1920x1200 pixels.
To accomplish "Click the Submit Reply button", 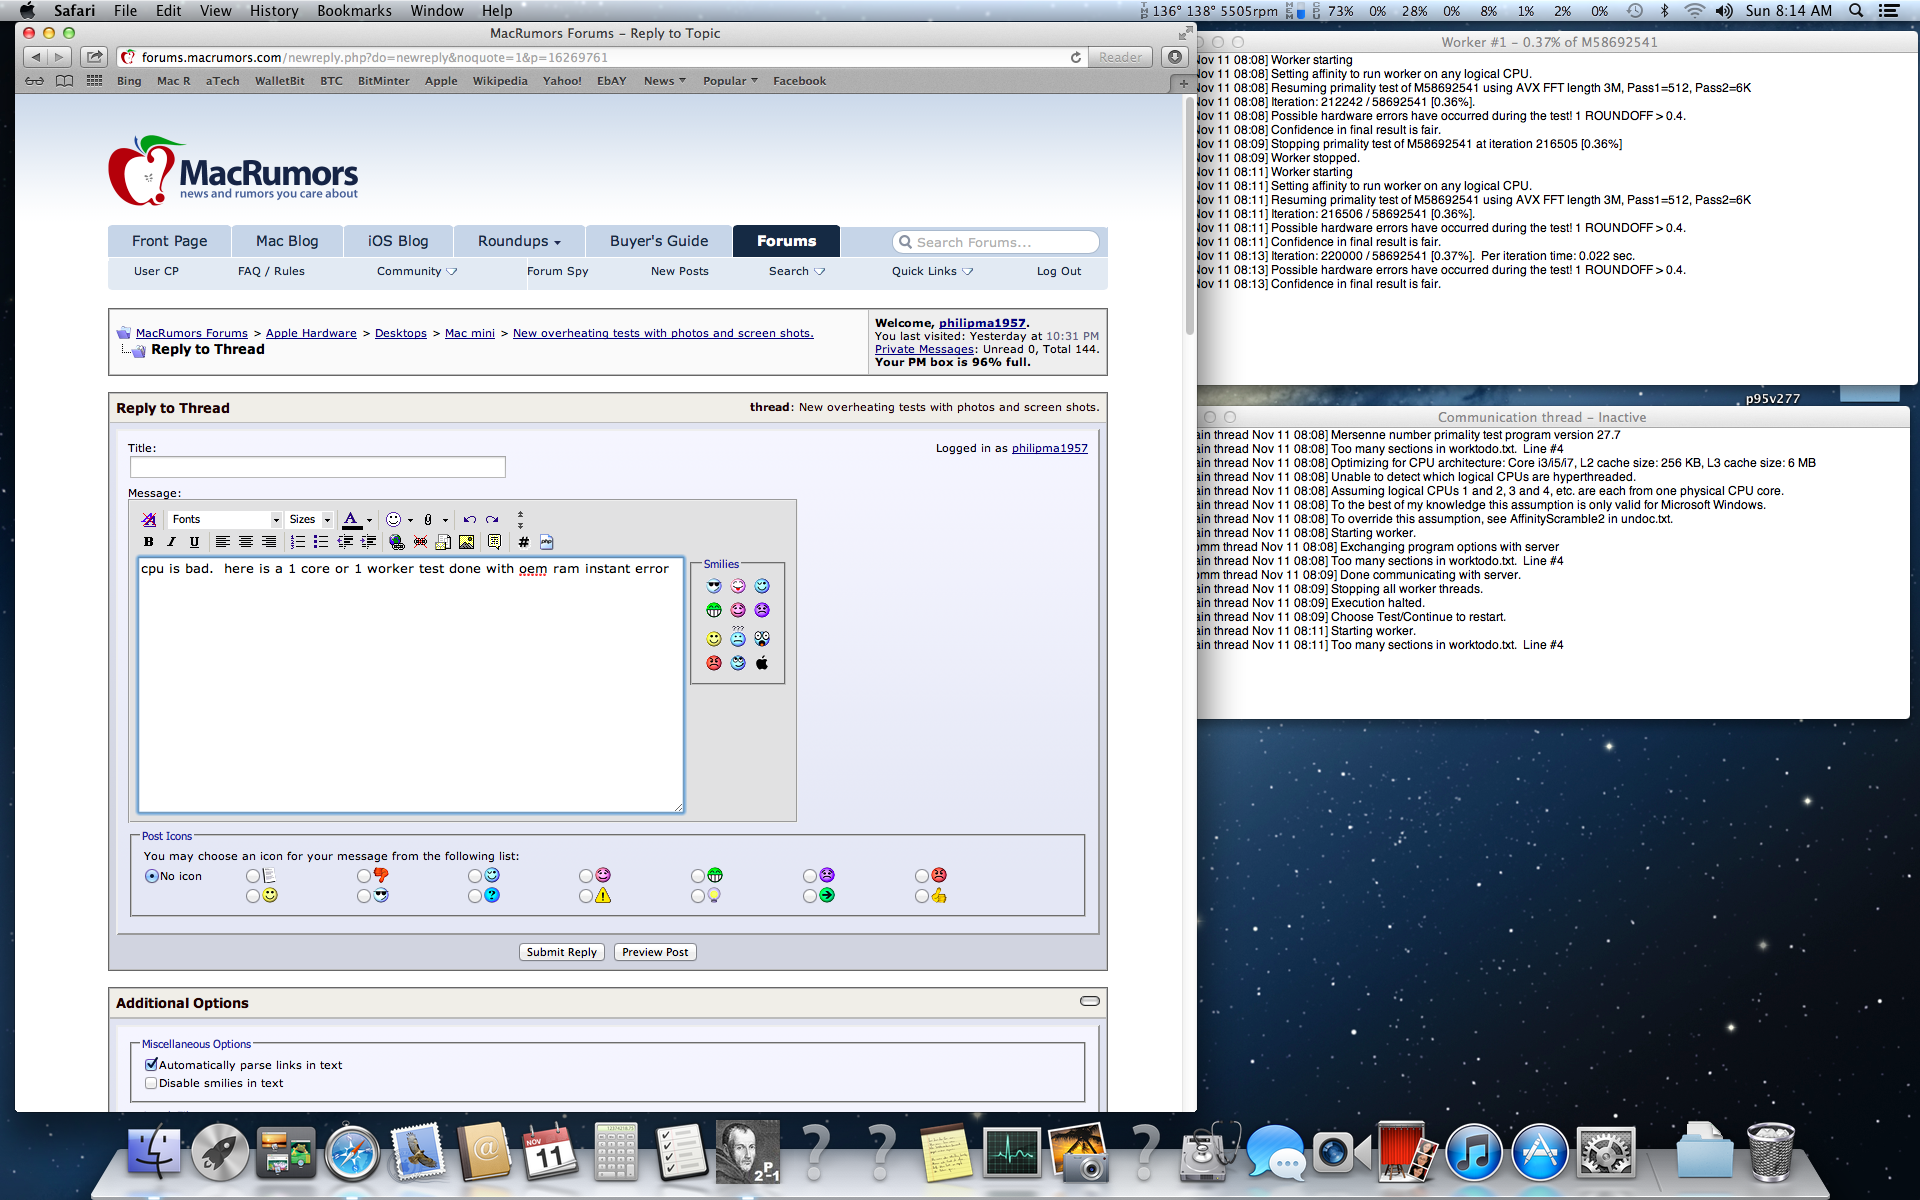I will tap(561, 952).
